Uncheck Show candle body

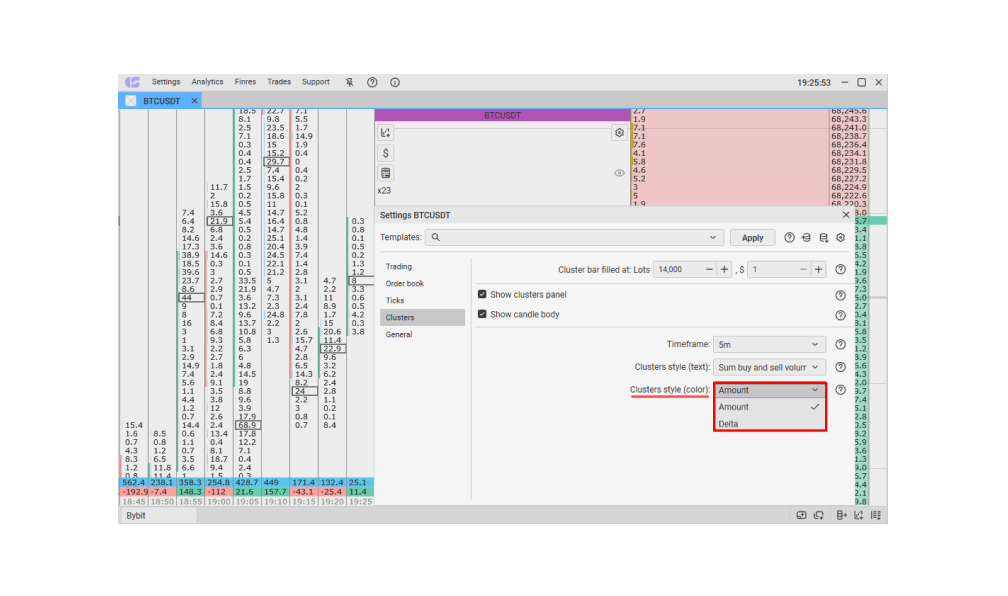click(482, 314)
